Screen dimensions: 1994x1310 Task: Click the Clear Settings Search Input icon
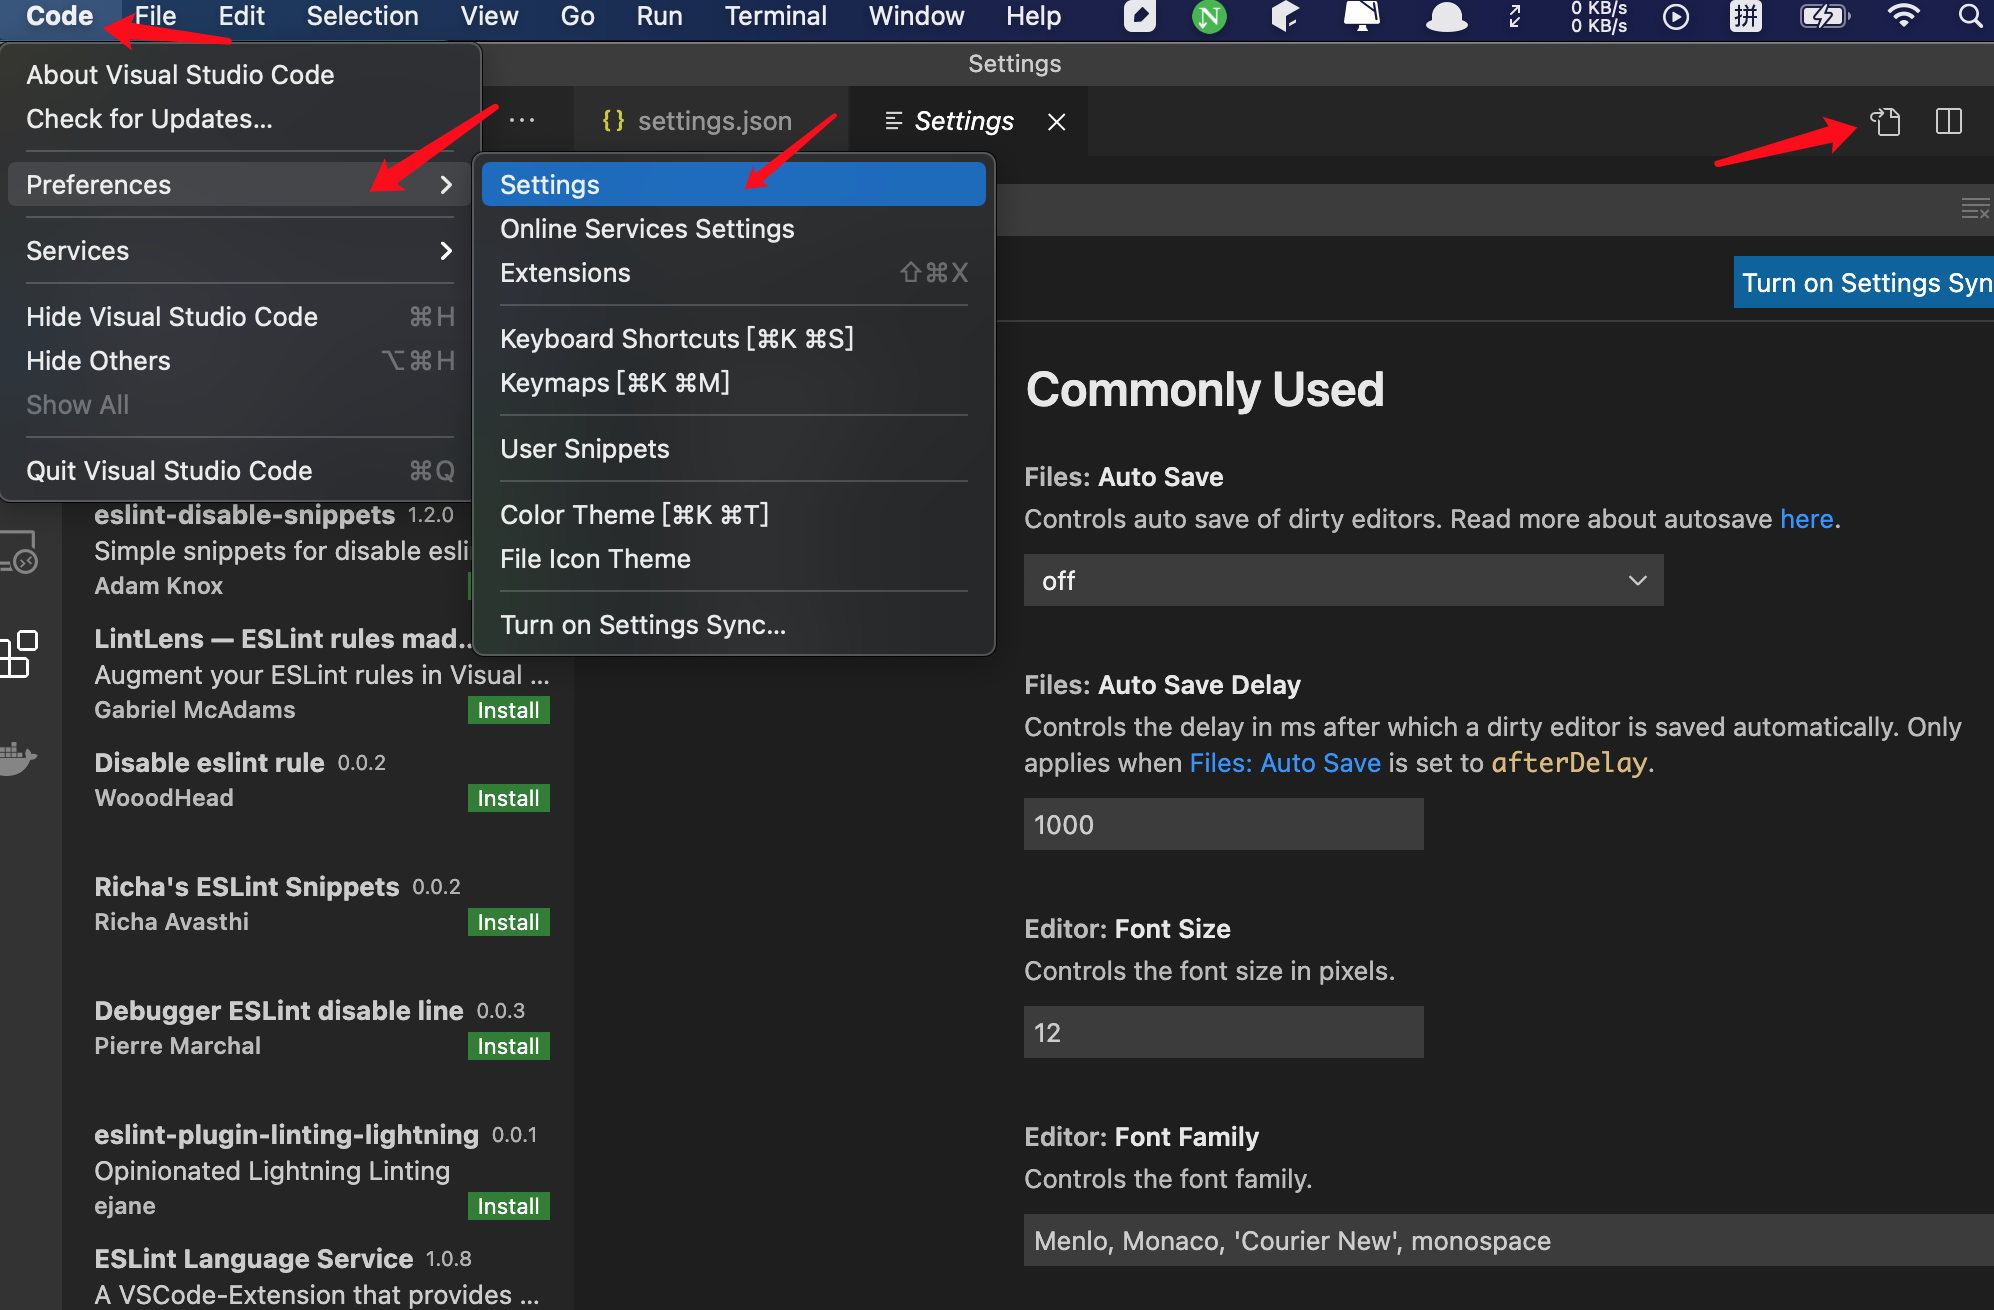click(1974, 209)
